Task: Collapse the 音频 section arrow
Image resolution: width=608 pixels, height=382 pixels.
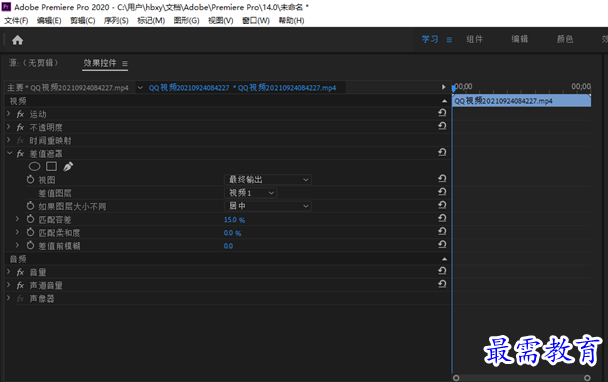Action: coord(444,259)
